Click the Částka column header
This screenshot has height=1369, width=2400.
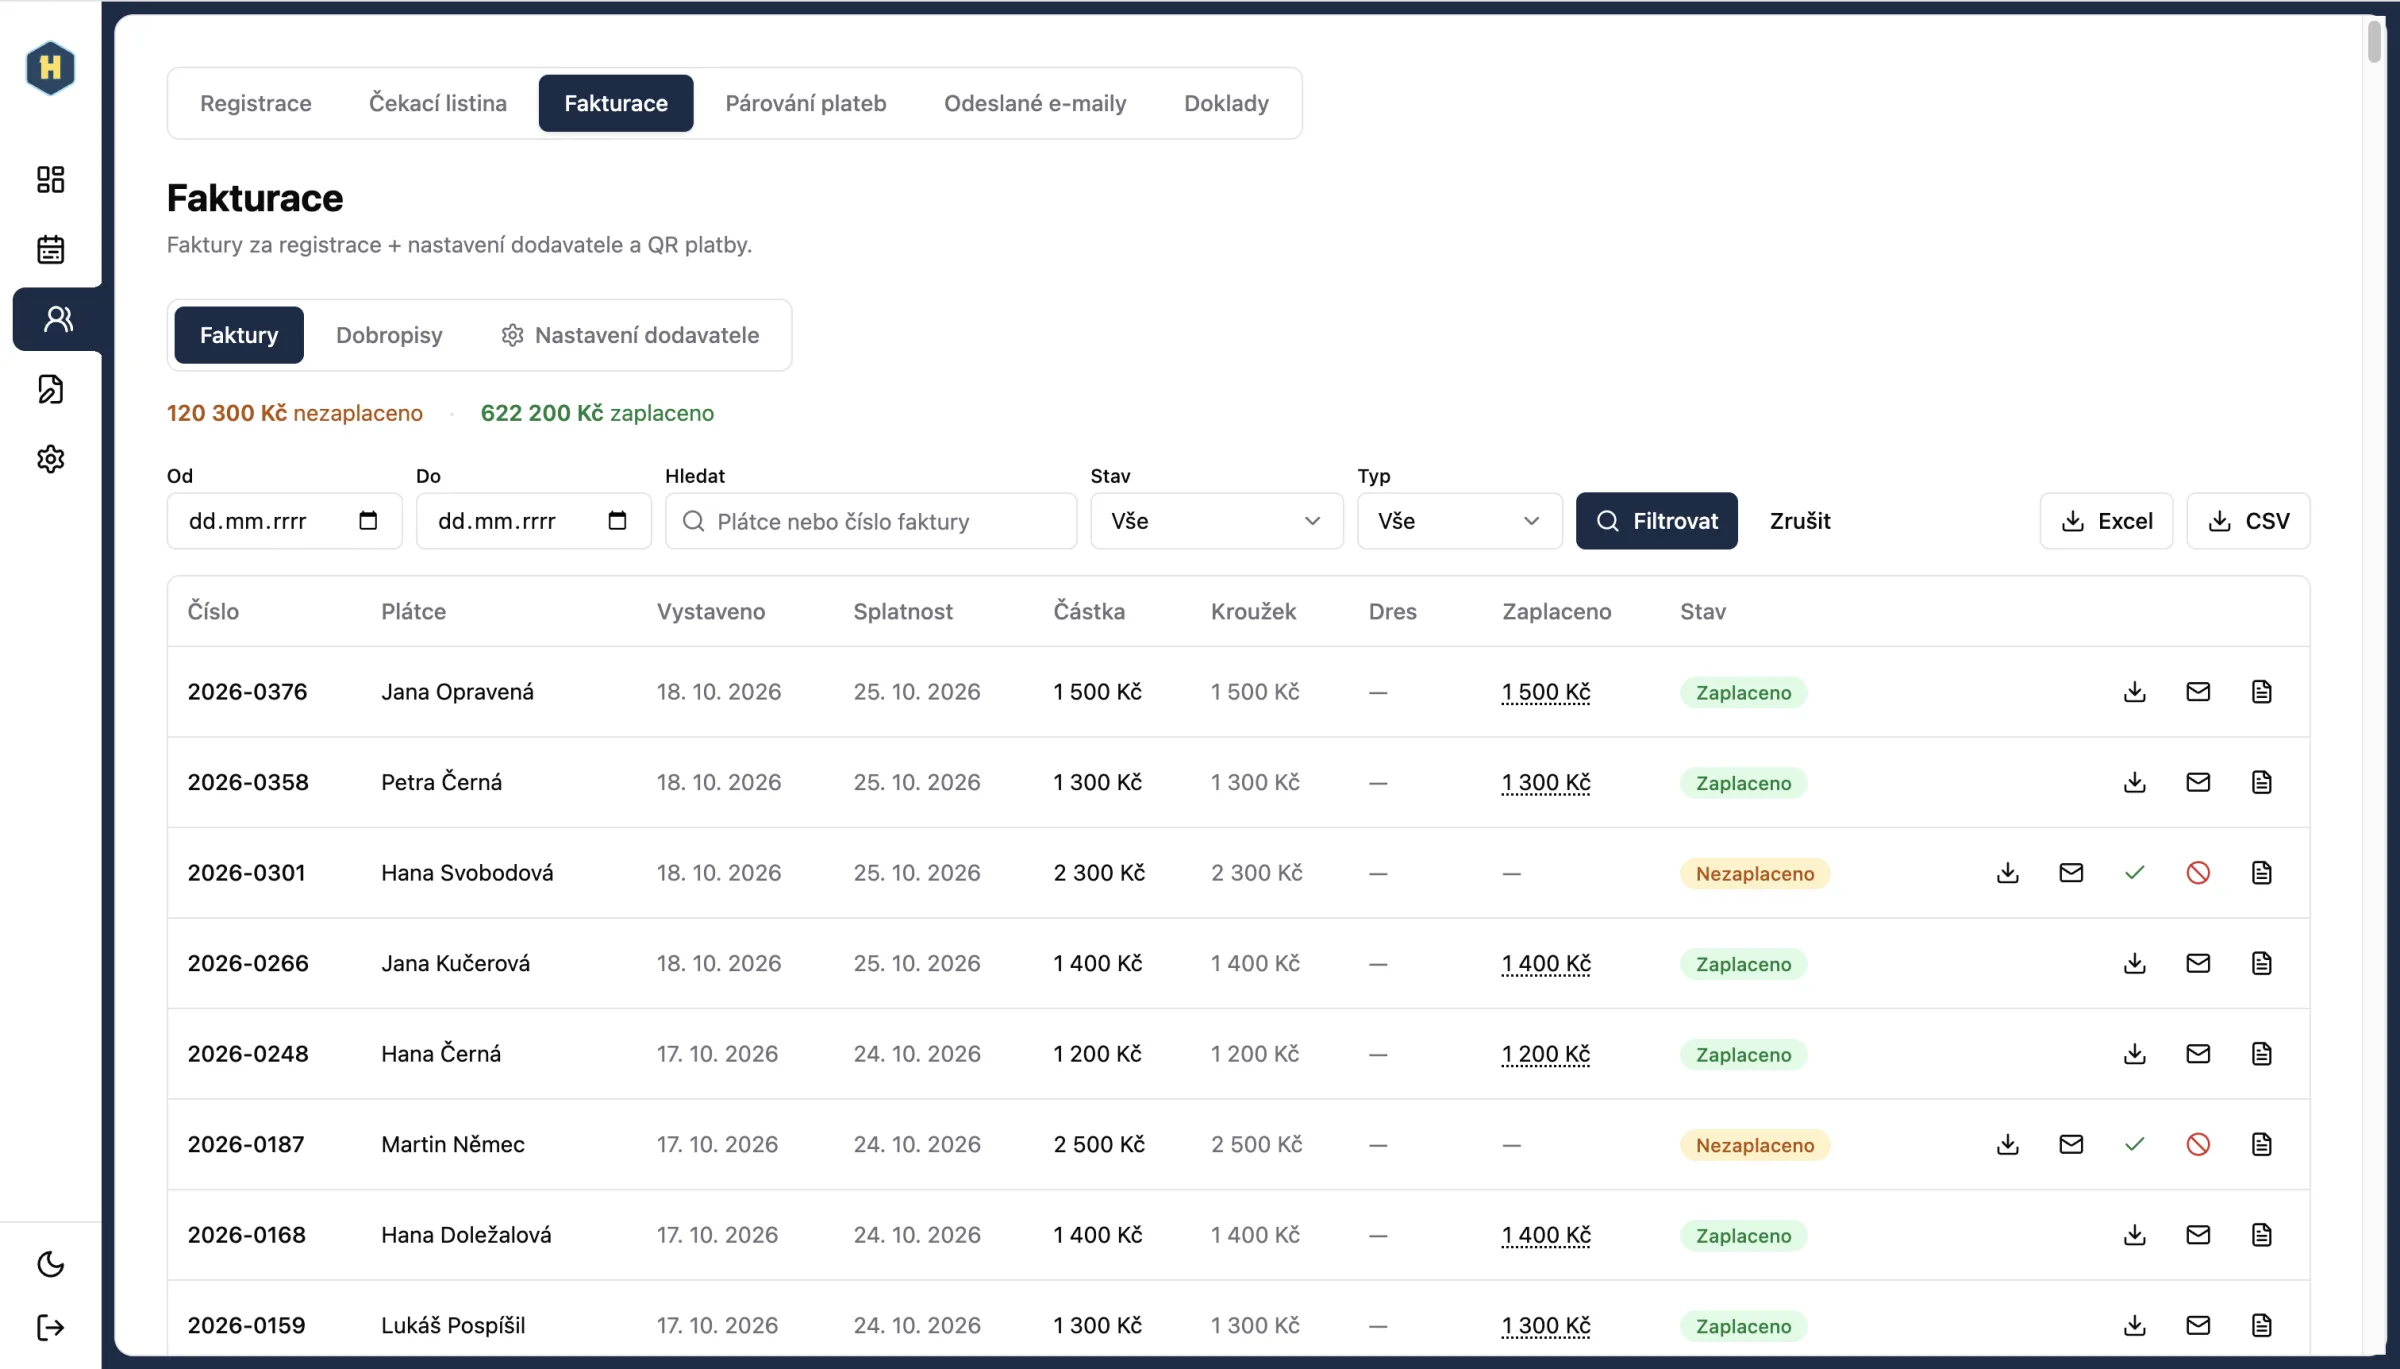tap(1089, 611)
